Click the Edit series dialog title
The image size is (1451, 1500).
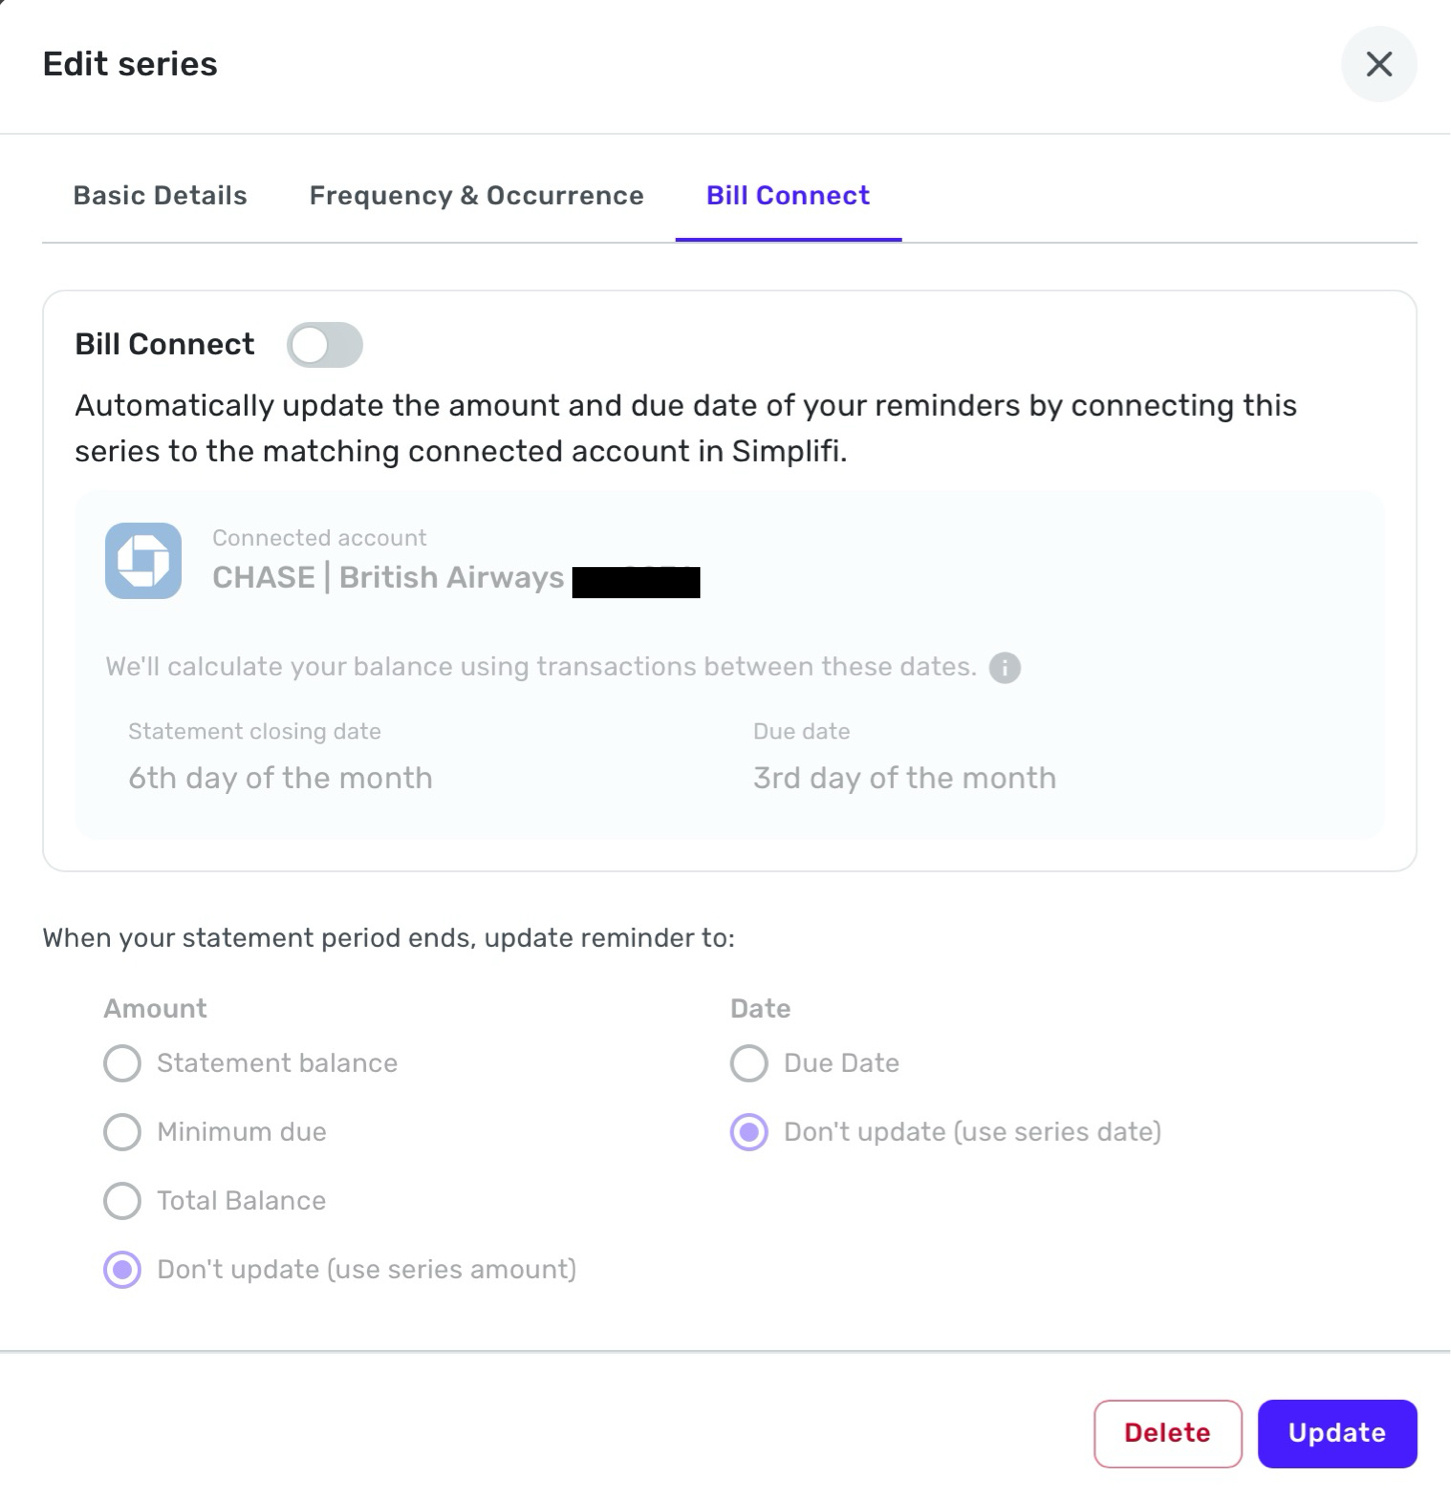pos(130,64)
